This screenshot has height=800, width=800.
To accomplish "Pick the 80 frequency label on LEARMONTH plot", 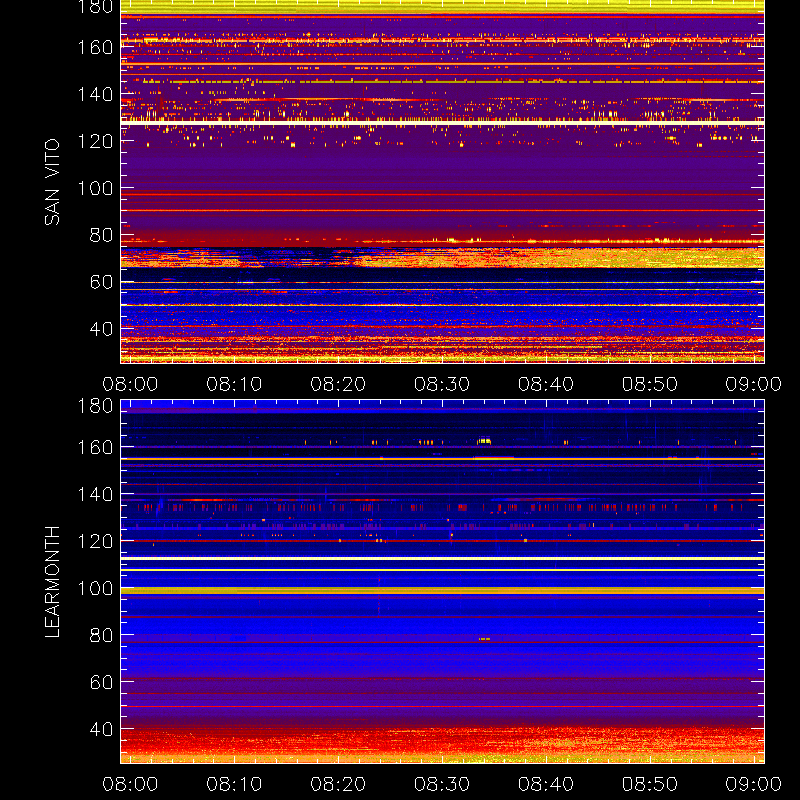I will [x=101, y=635].
